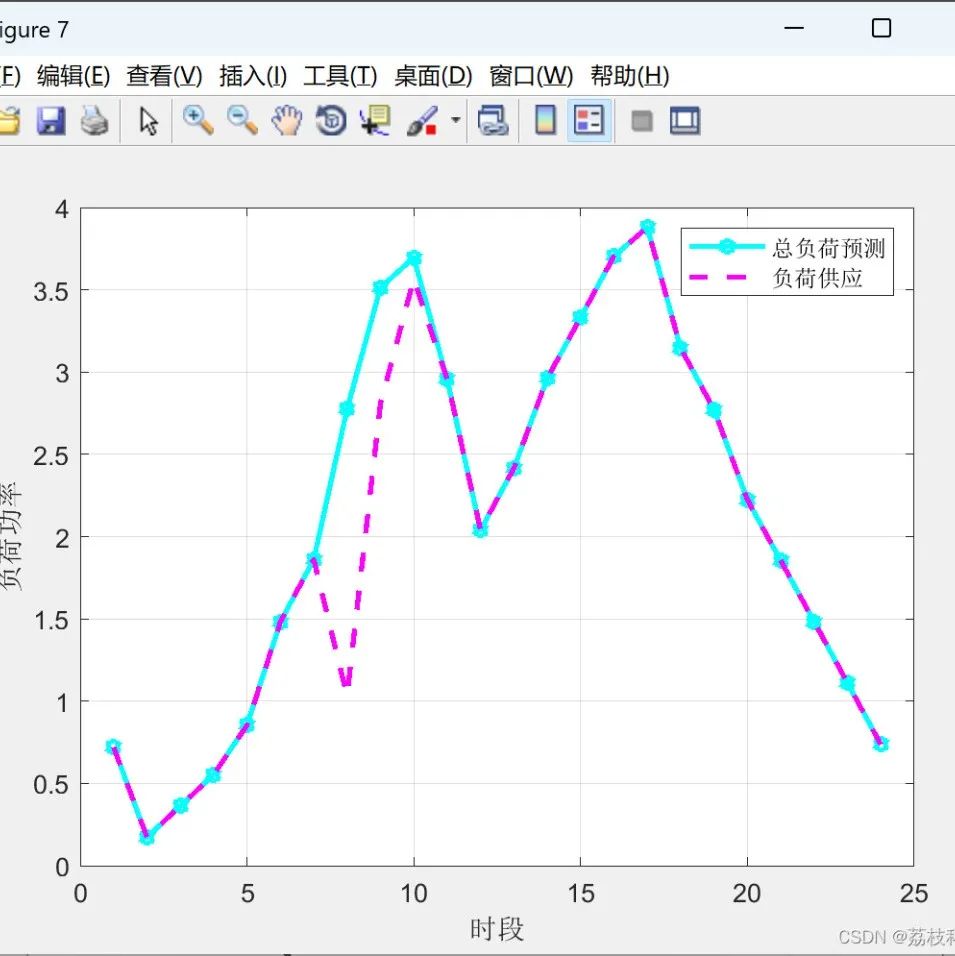Open the 查看(V) menu

click(164, 76)
